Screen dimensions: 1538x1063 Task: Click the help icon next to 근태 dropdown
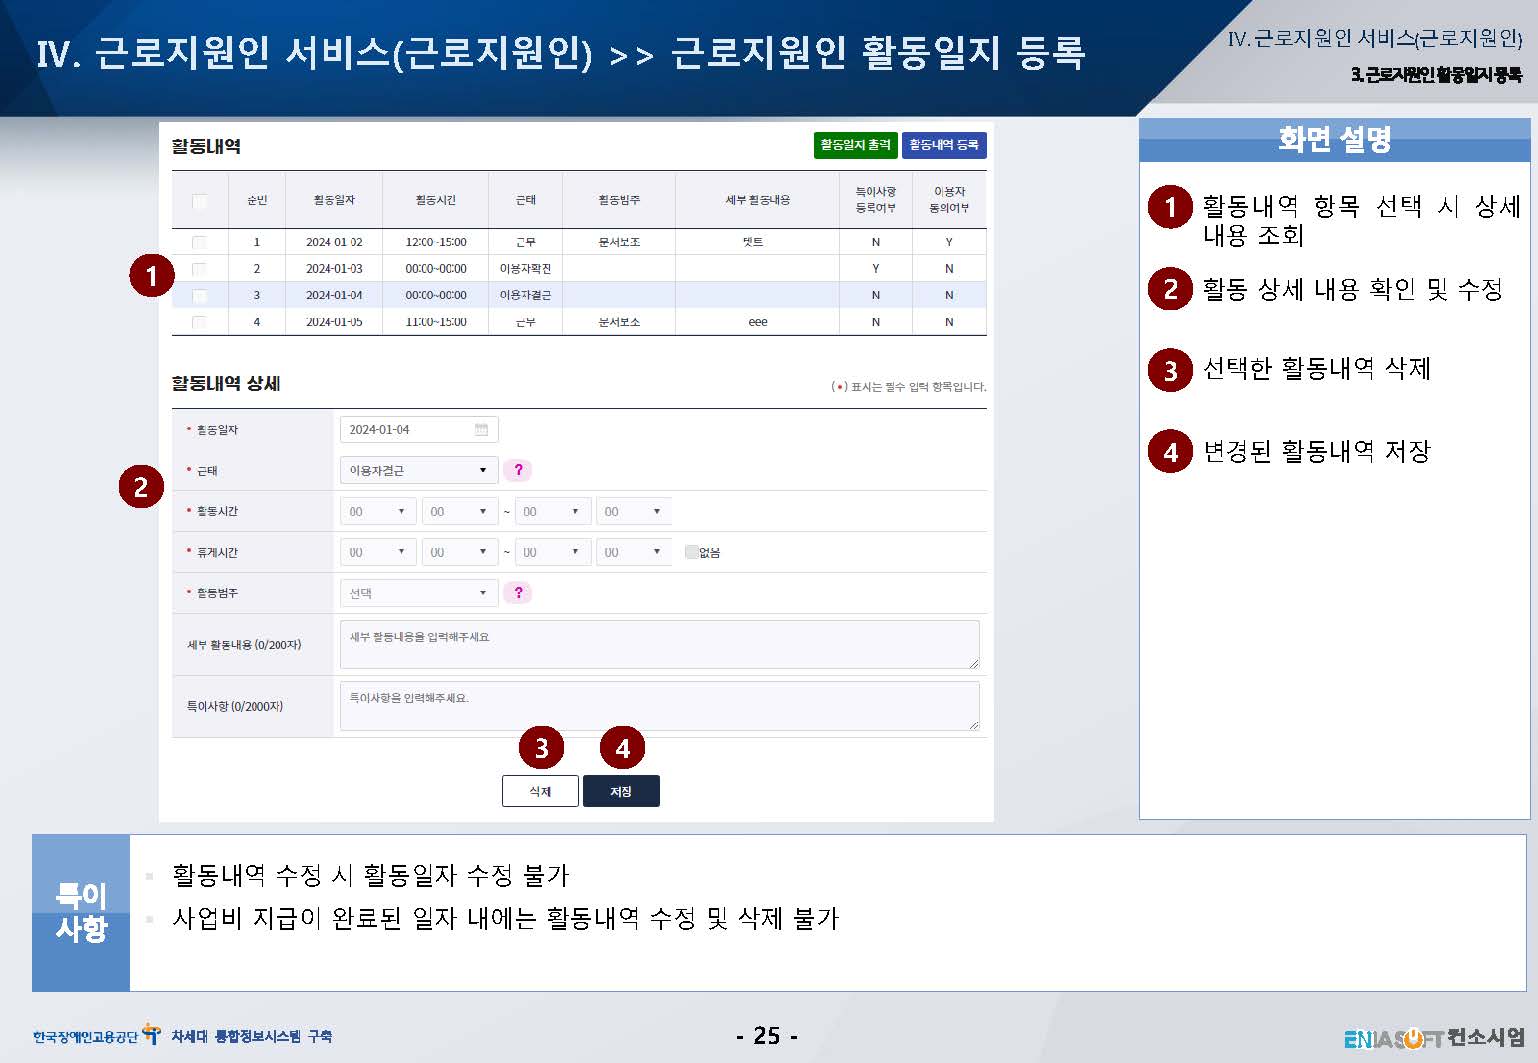tap(518, 470)
